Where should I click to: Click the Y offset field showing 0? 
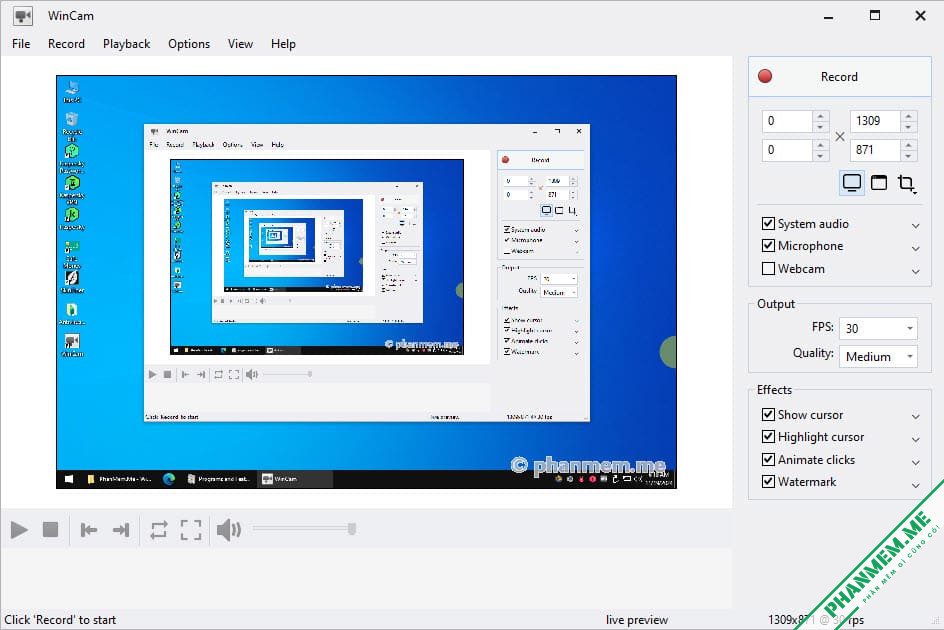(x=787, y=150)
